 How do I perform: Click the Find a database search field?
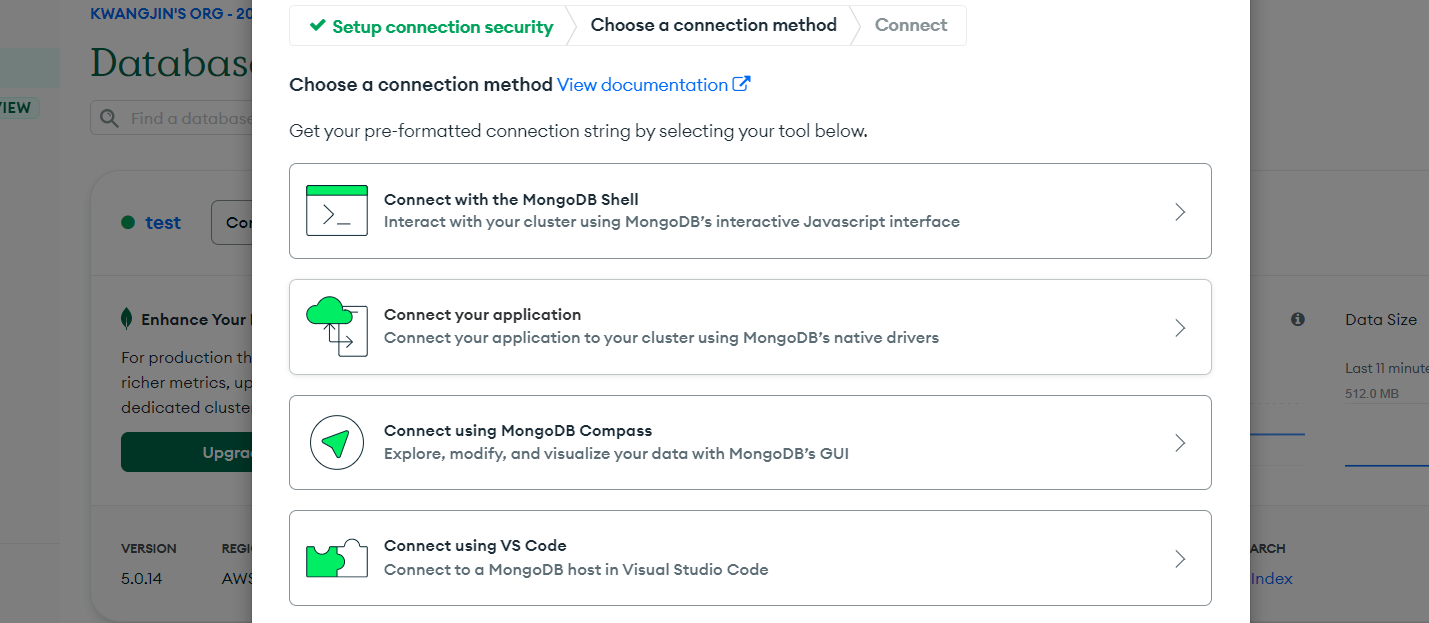[190, 118]
